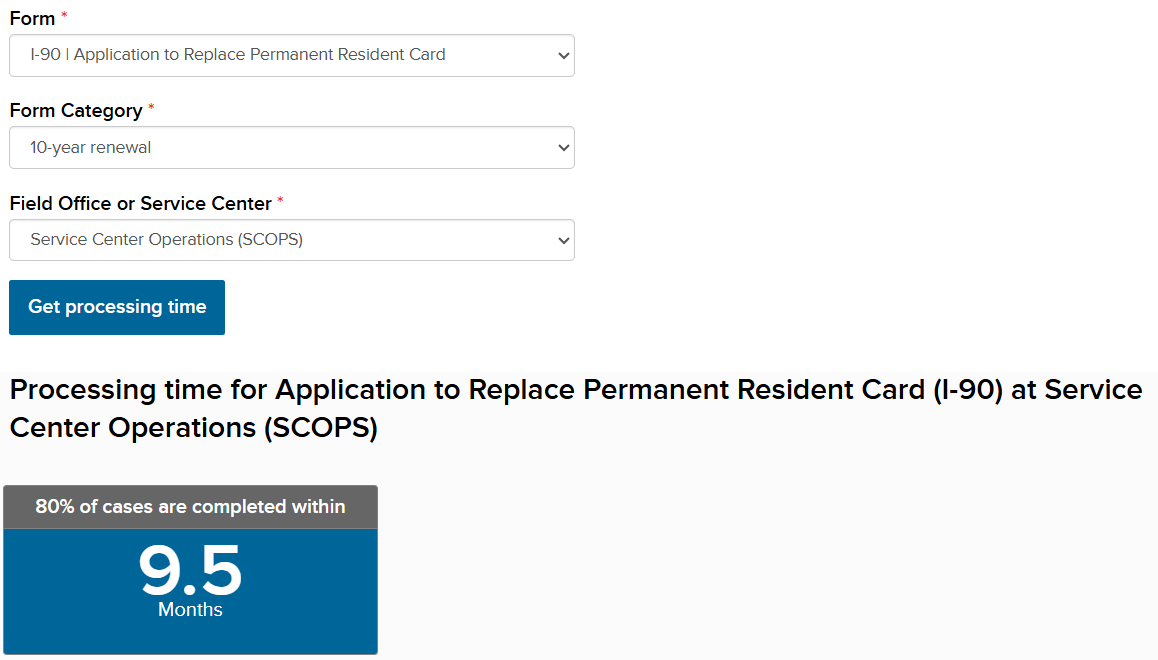Open the Form Category dropdown showing 10-year renewal
The width and height of the screenshot is (1158, 660).
(292, 148)
